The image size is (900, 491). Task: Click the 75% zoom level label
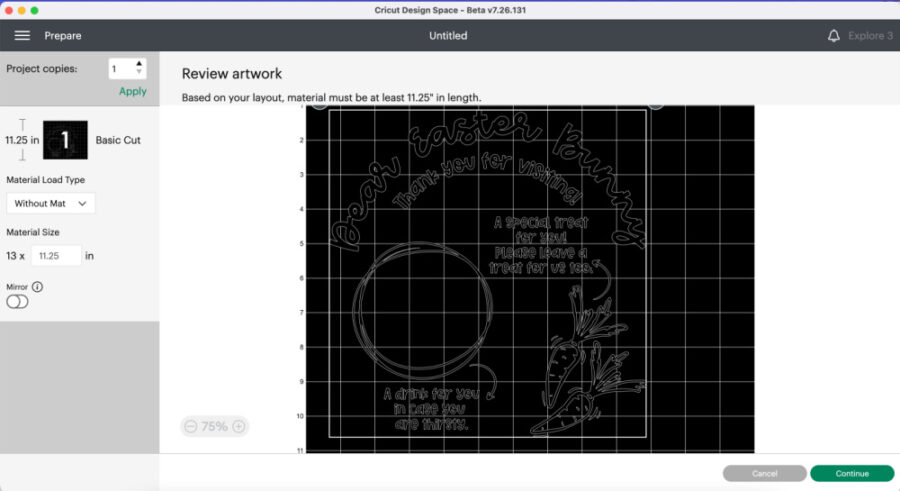point(214,426)
